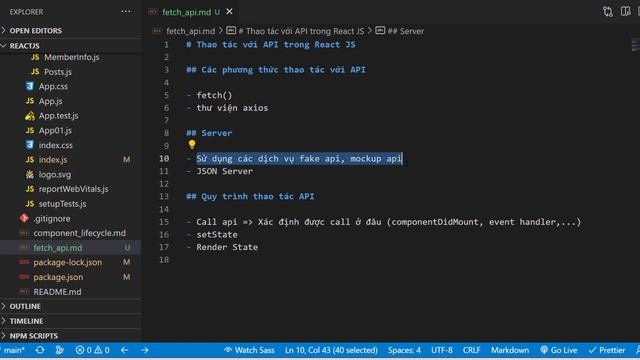The height and width of the screenshot is (360, 640).
Task: Click the EXPLORER panel title
Action: tap(27, 12)
